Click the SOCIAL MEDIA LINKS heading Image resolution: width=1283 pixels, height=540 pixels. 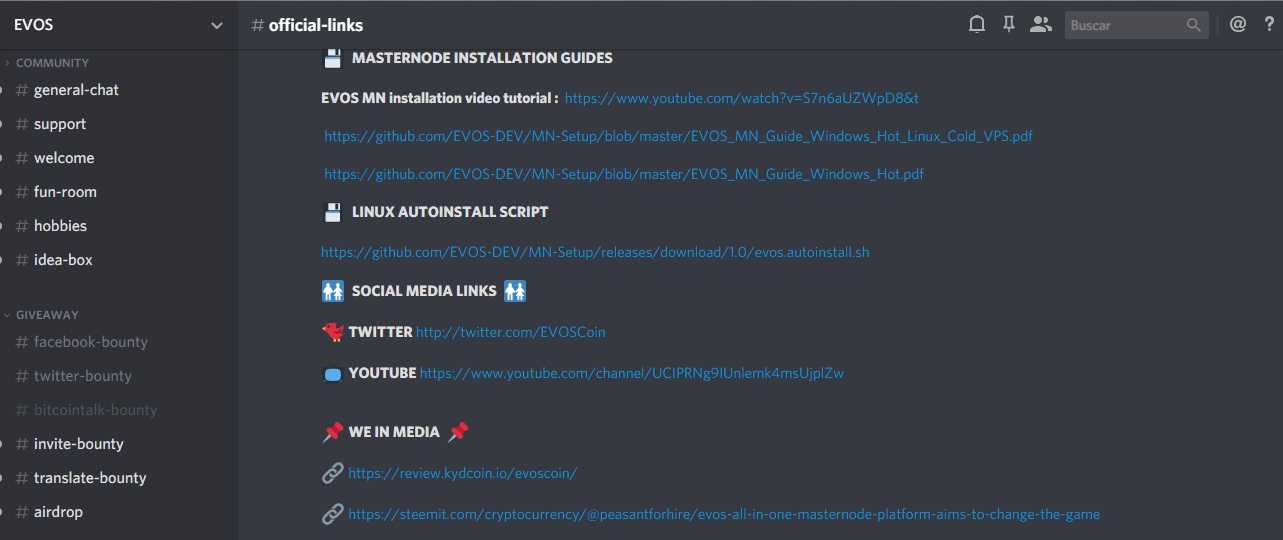424,291
